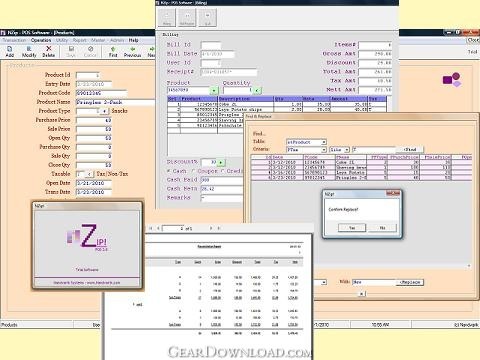Click the Product Name input field

tap(116, 102)
